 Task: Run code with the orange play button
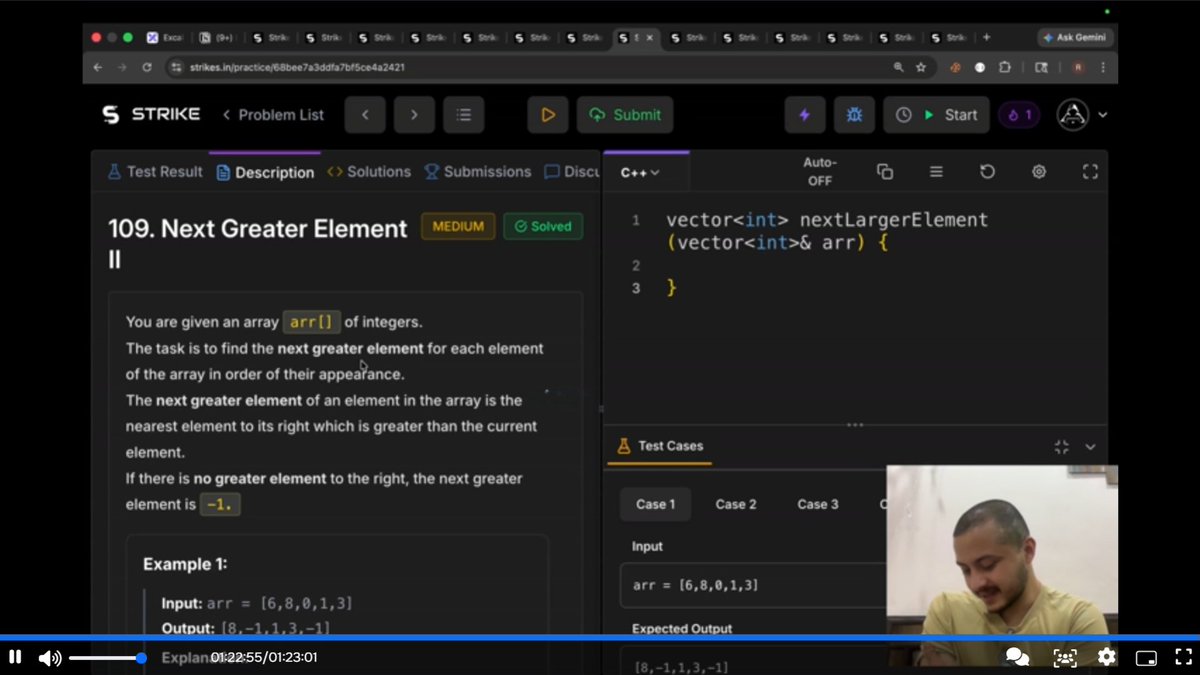(x=548, y=115)
